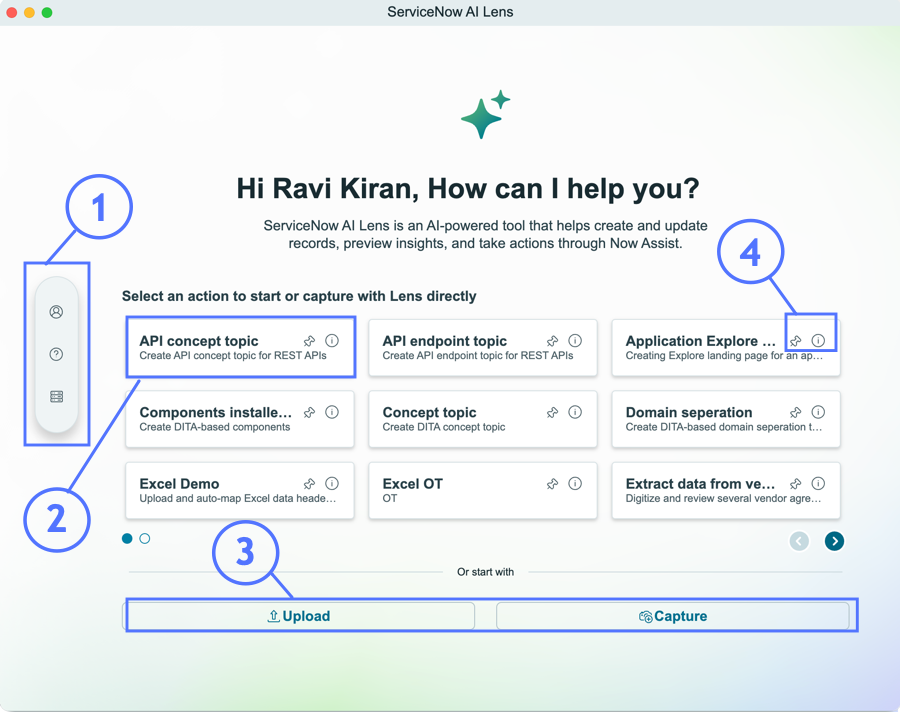Select the second page indicator dot
Image resolution: width=900 pixels, height=712 pixels.
click(x=145, y=539)
